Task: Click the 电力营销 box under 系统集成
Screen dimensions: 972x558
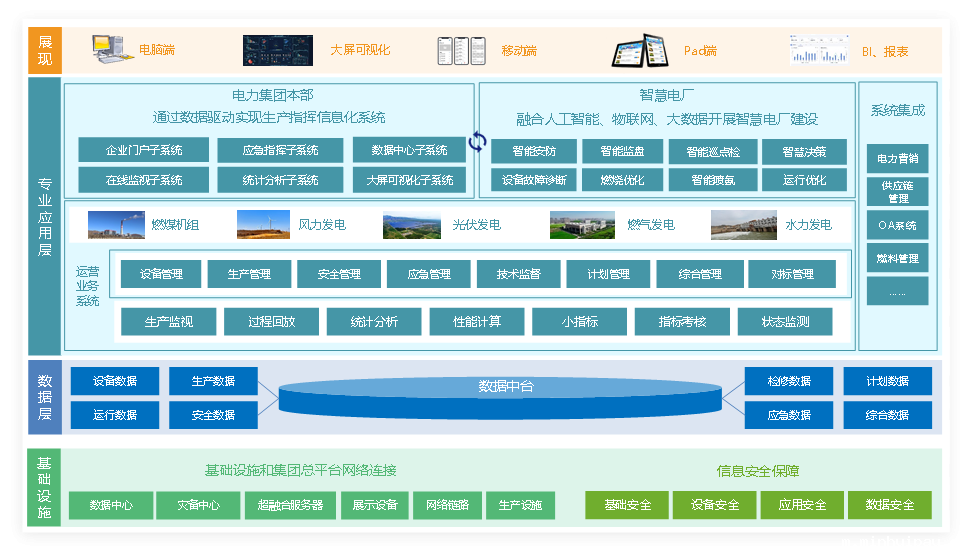Action: pos(897,158)
